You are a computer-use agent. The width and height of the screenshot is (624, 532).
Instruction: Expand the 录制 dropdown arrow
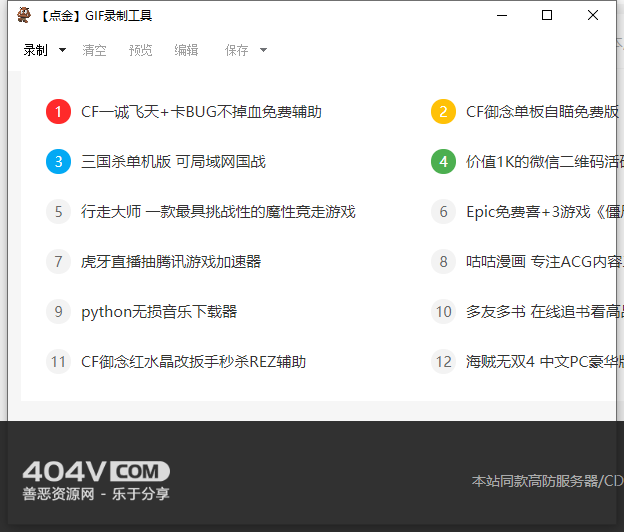[62, 50]
